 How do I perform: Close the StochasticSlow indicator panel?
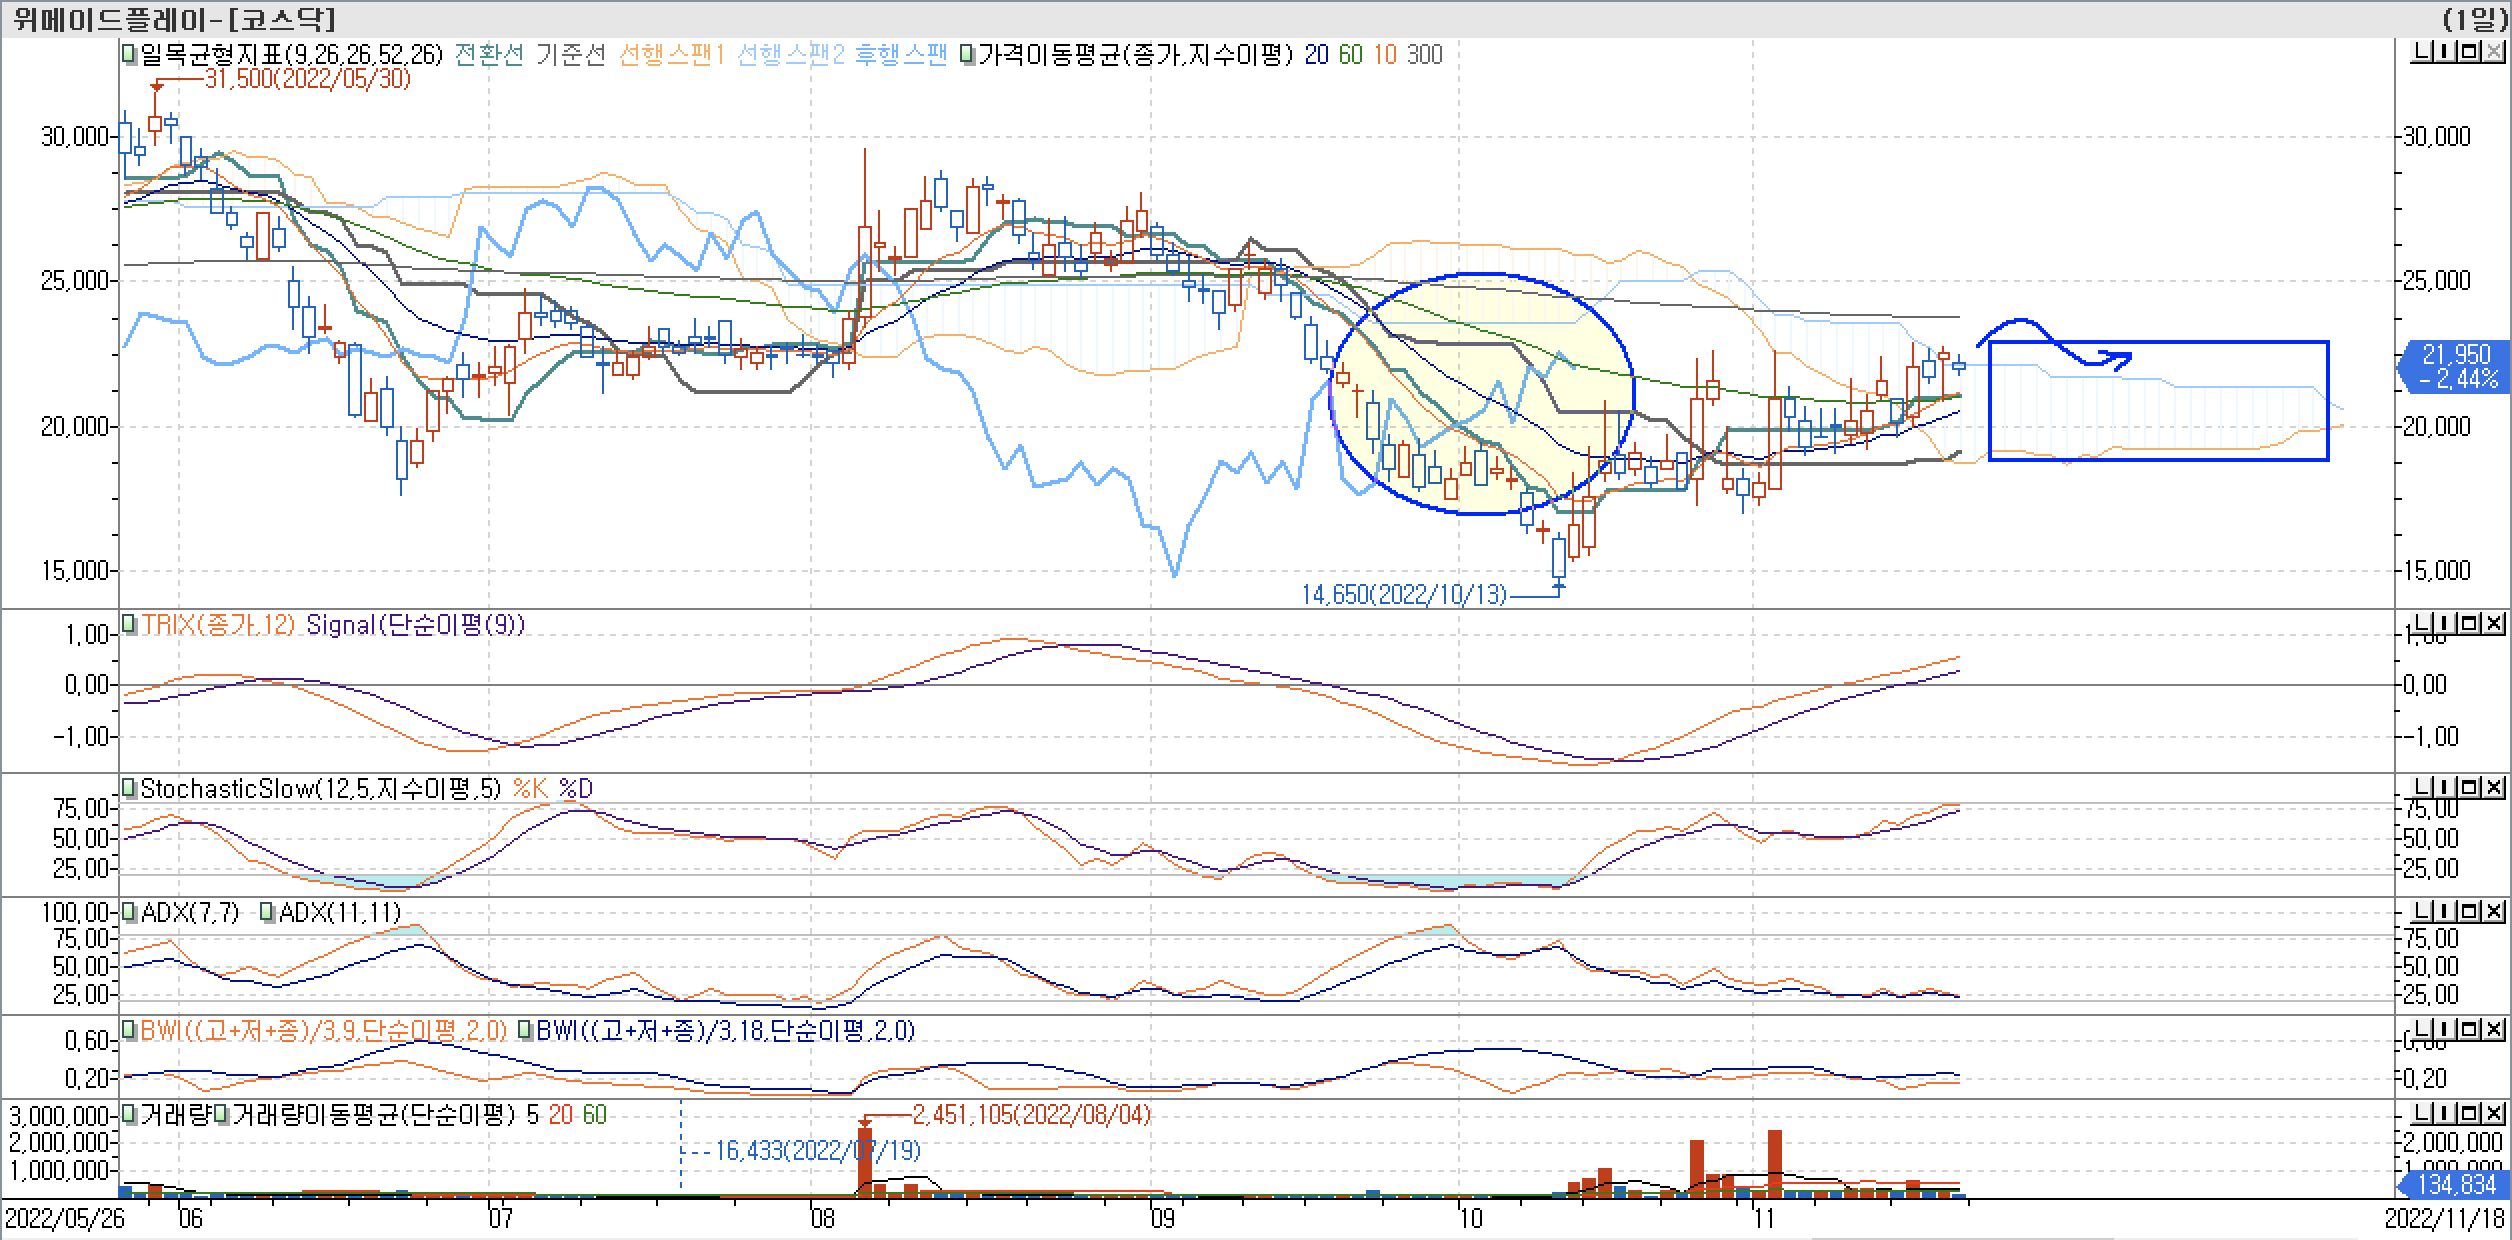(2493, 788)
